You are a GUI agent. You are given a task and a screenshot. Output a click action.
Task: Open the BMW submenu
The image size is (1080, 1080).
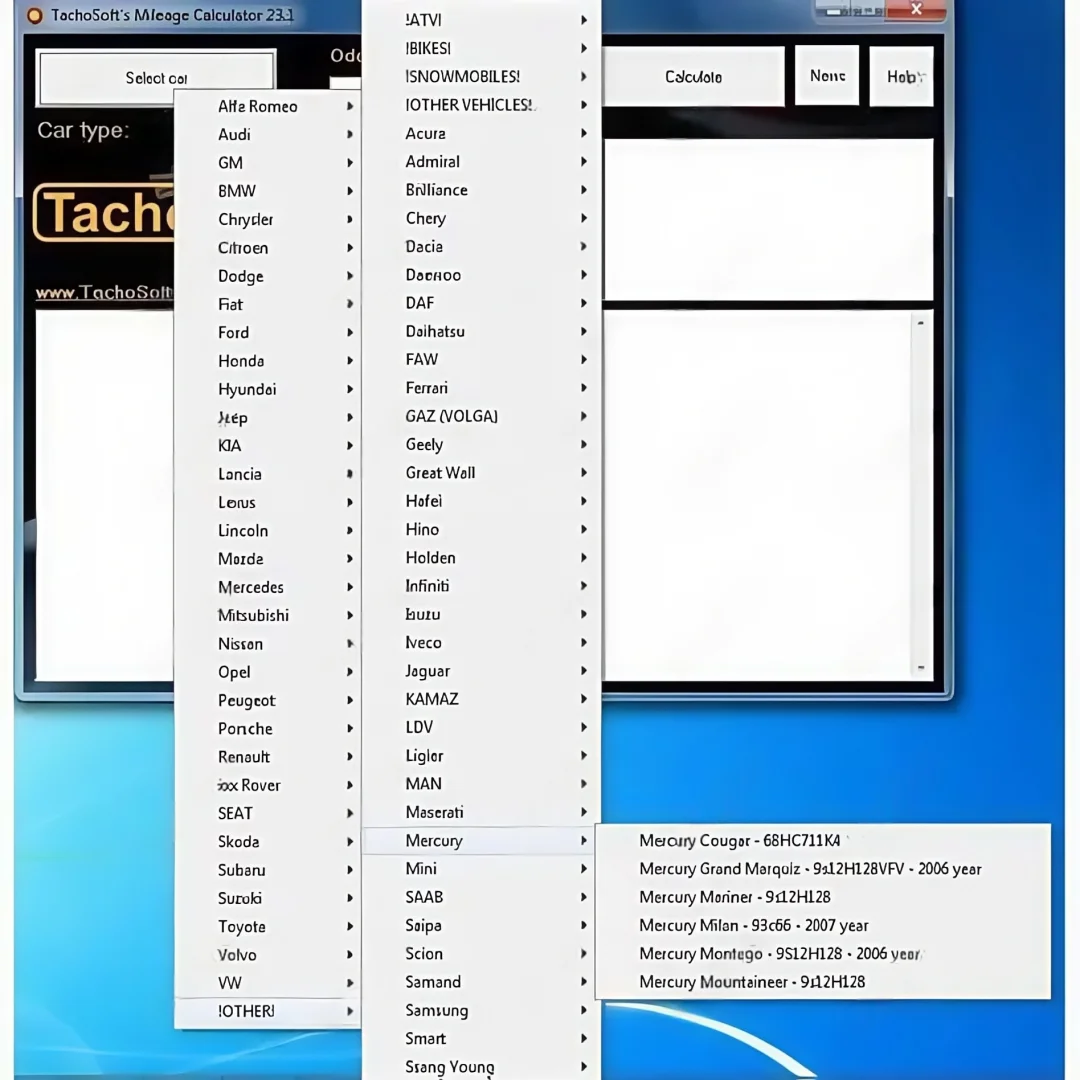[267, 191]
